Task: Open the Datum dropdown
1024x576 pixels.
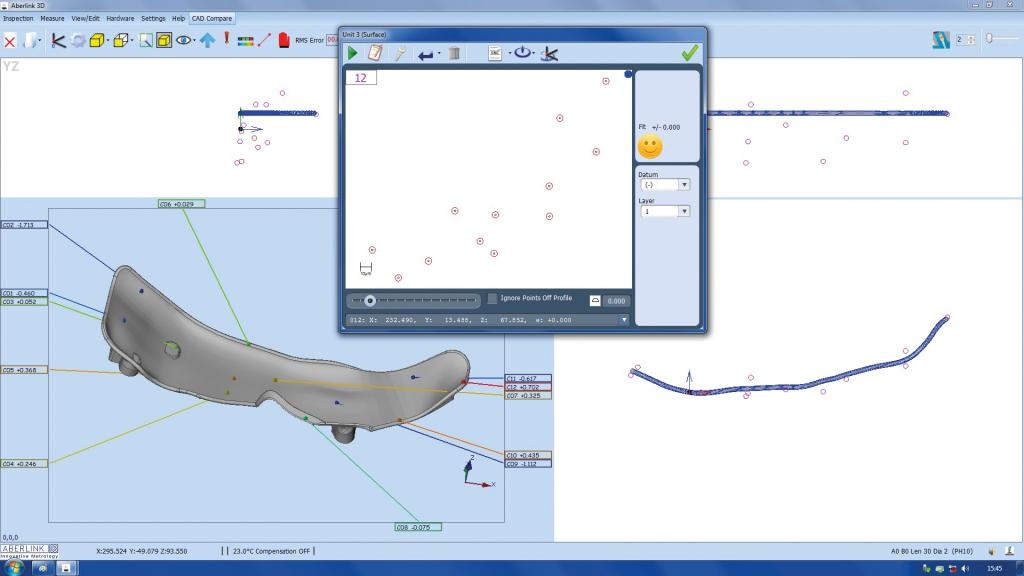Action: (x=666, y=185)
